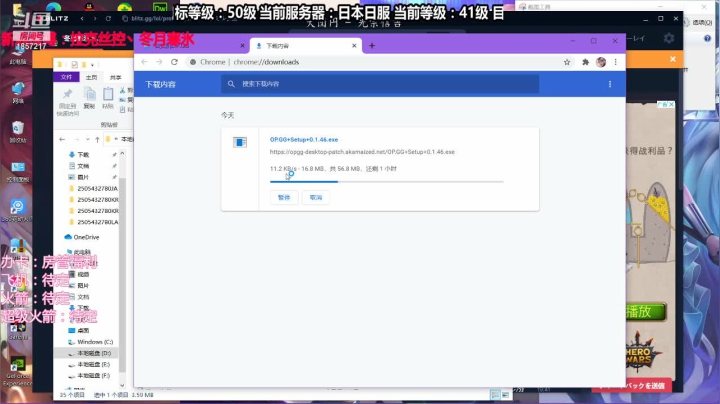Screen dimensions: 720x404
Task: Close the first Chrome tab
Action: point(242,45)
